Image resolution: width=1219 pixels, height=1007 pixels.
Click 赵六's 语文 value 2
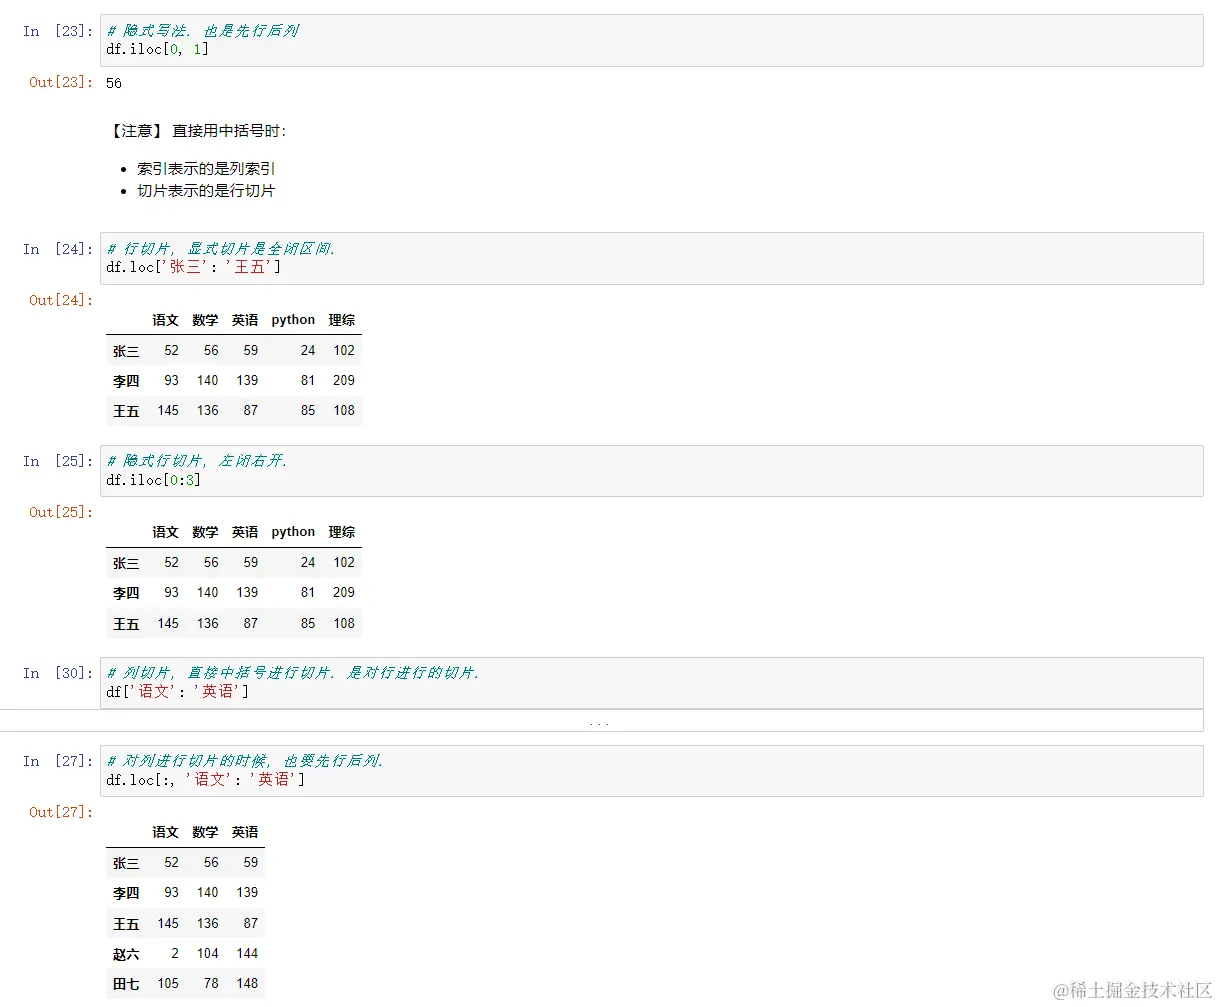pos(175,954)
